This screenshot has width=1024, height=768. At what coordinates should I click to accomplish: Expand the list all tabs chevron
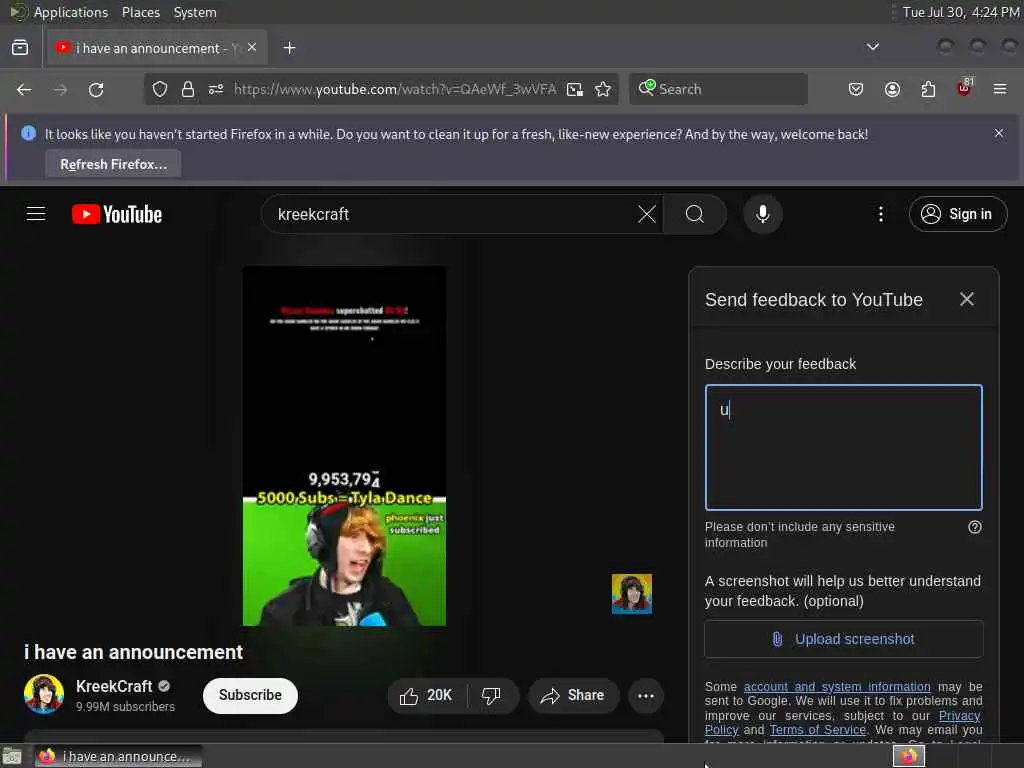[x=872, y=47]
